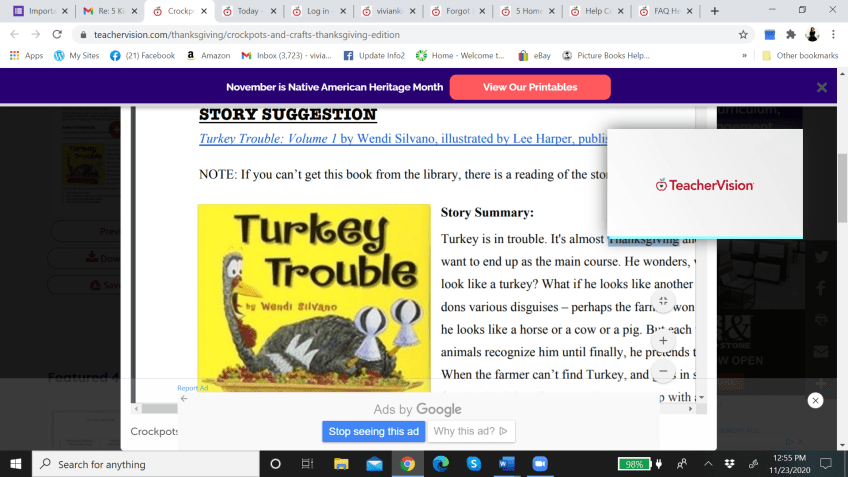Click the View Our Printables button
The image size is (848, 477).
point(530,87)
